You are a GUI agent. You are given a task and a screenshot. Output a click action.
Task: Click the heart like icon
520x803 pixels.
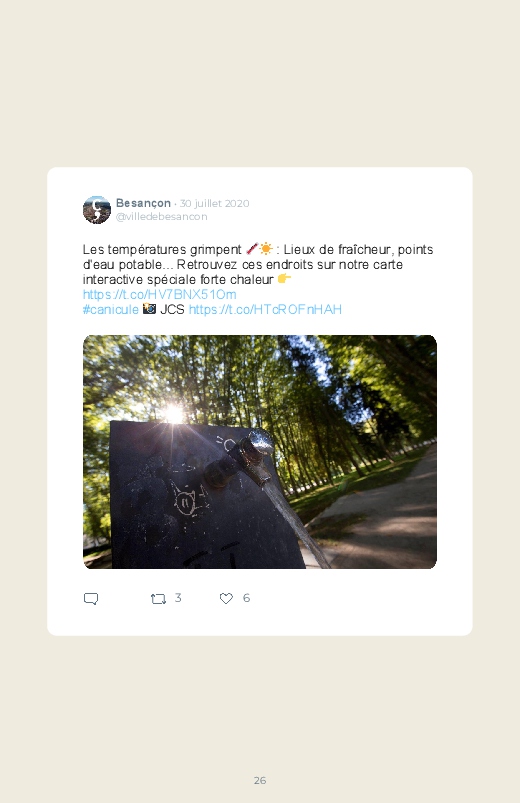point(226,598)
